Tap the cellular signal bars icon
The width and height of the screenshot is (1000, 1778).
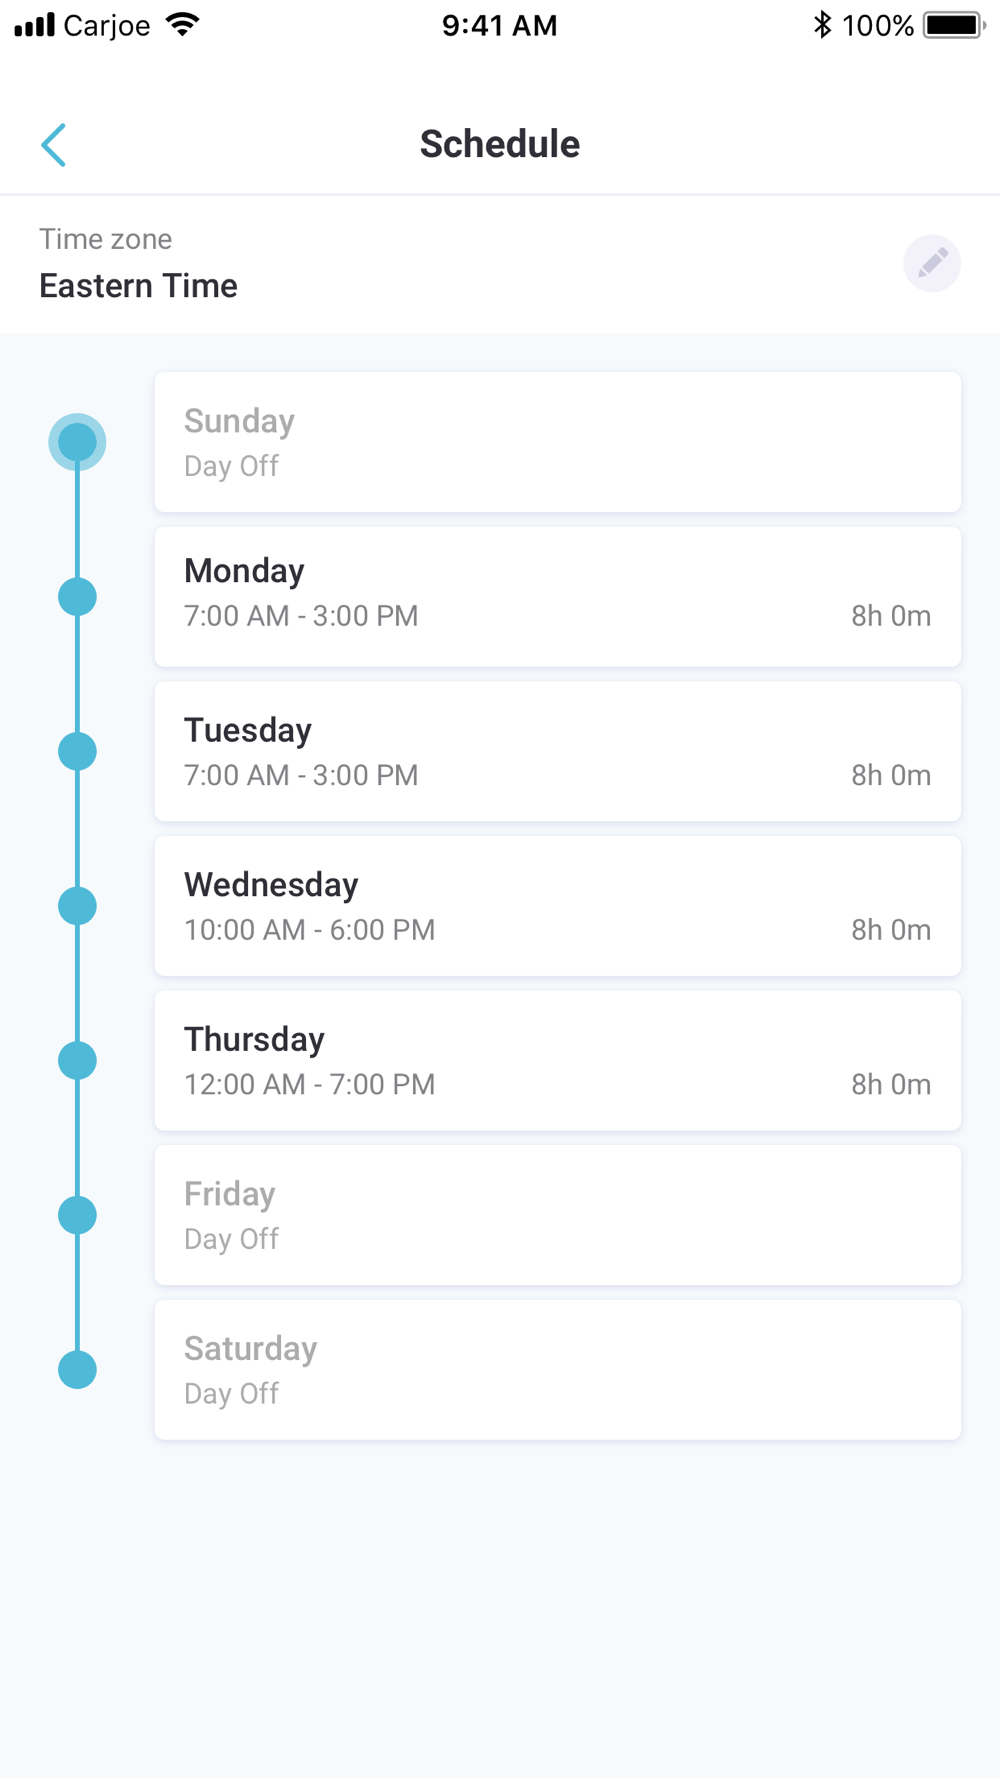[x=35, y=25]
